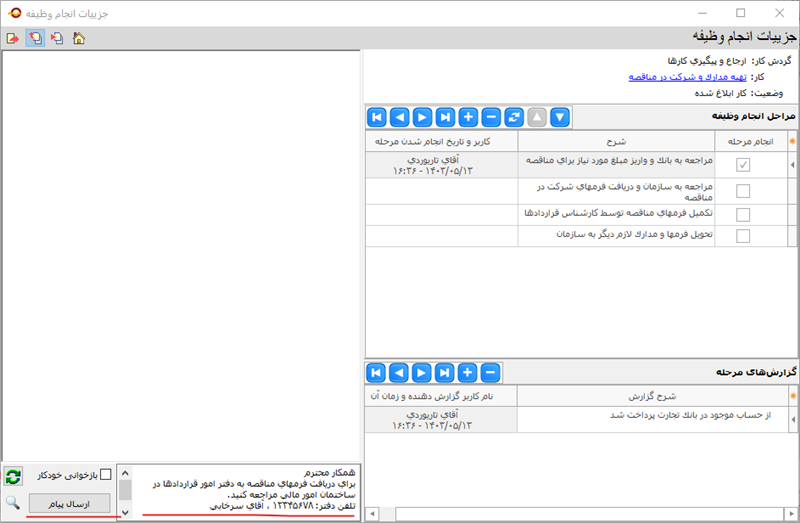Screen dimensions: 800x523
Task: Add a new stage with the plus icon
Action: coord(468,117)
